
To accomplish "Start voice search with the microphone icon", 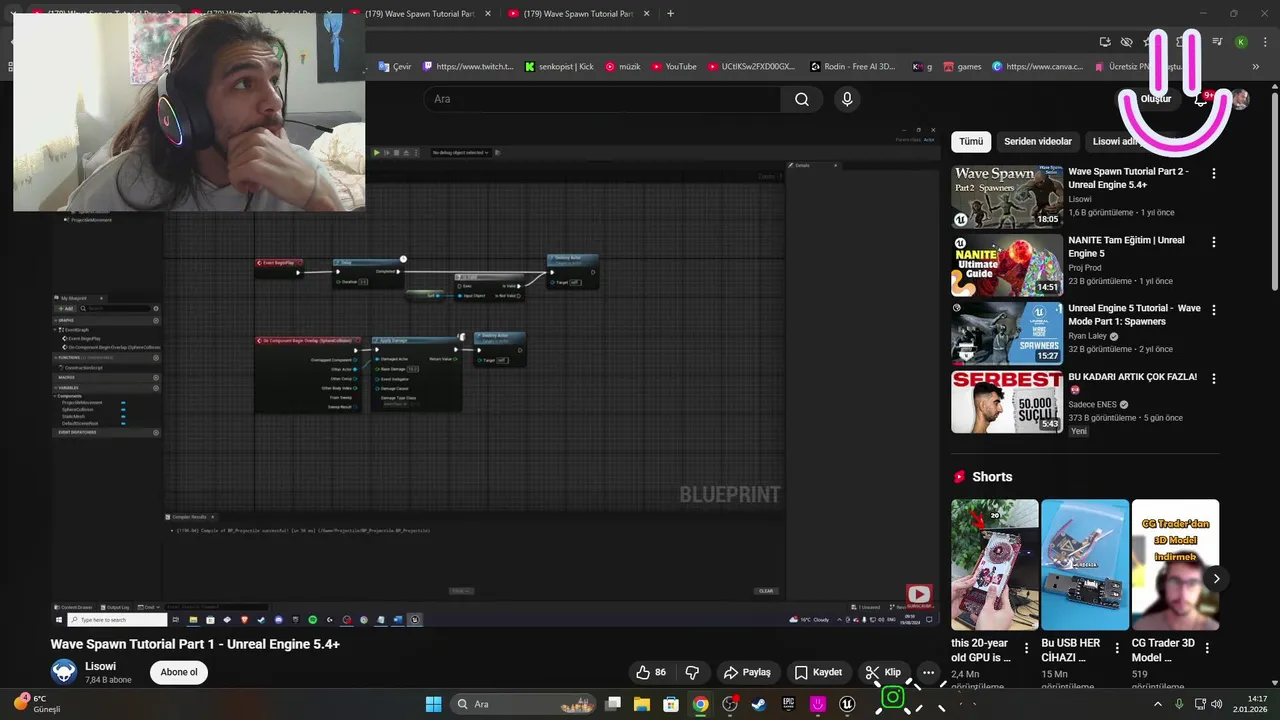I will (x=847, y=99).
